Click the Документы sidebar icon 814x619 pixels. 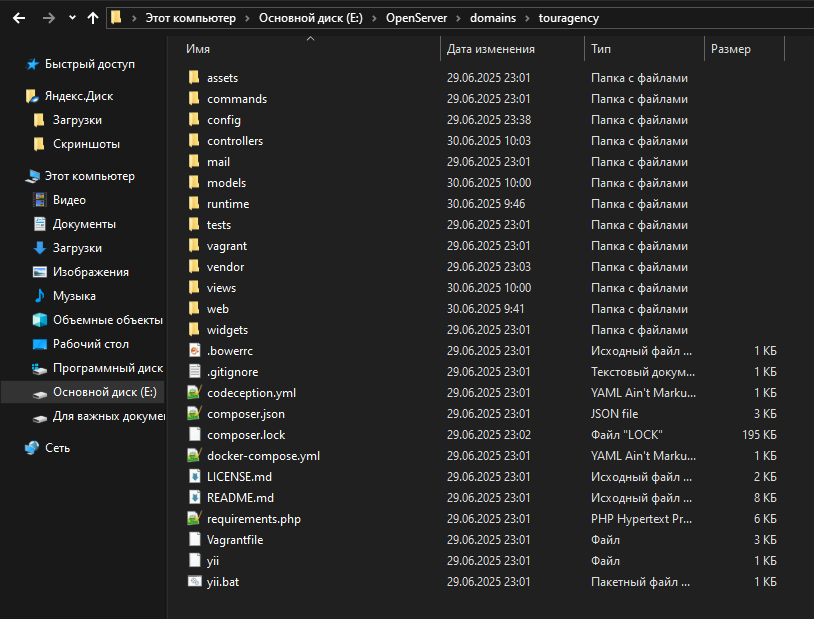(39, 224)
